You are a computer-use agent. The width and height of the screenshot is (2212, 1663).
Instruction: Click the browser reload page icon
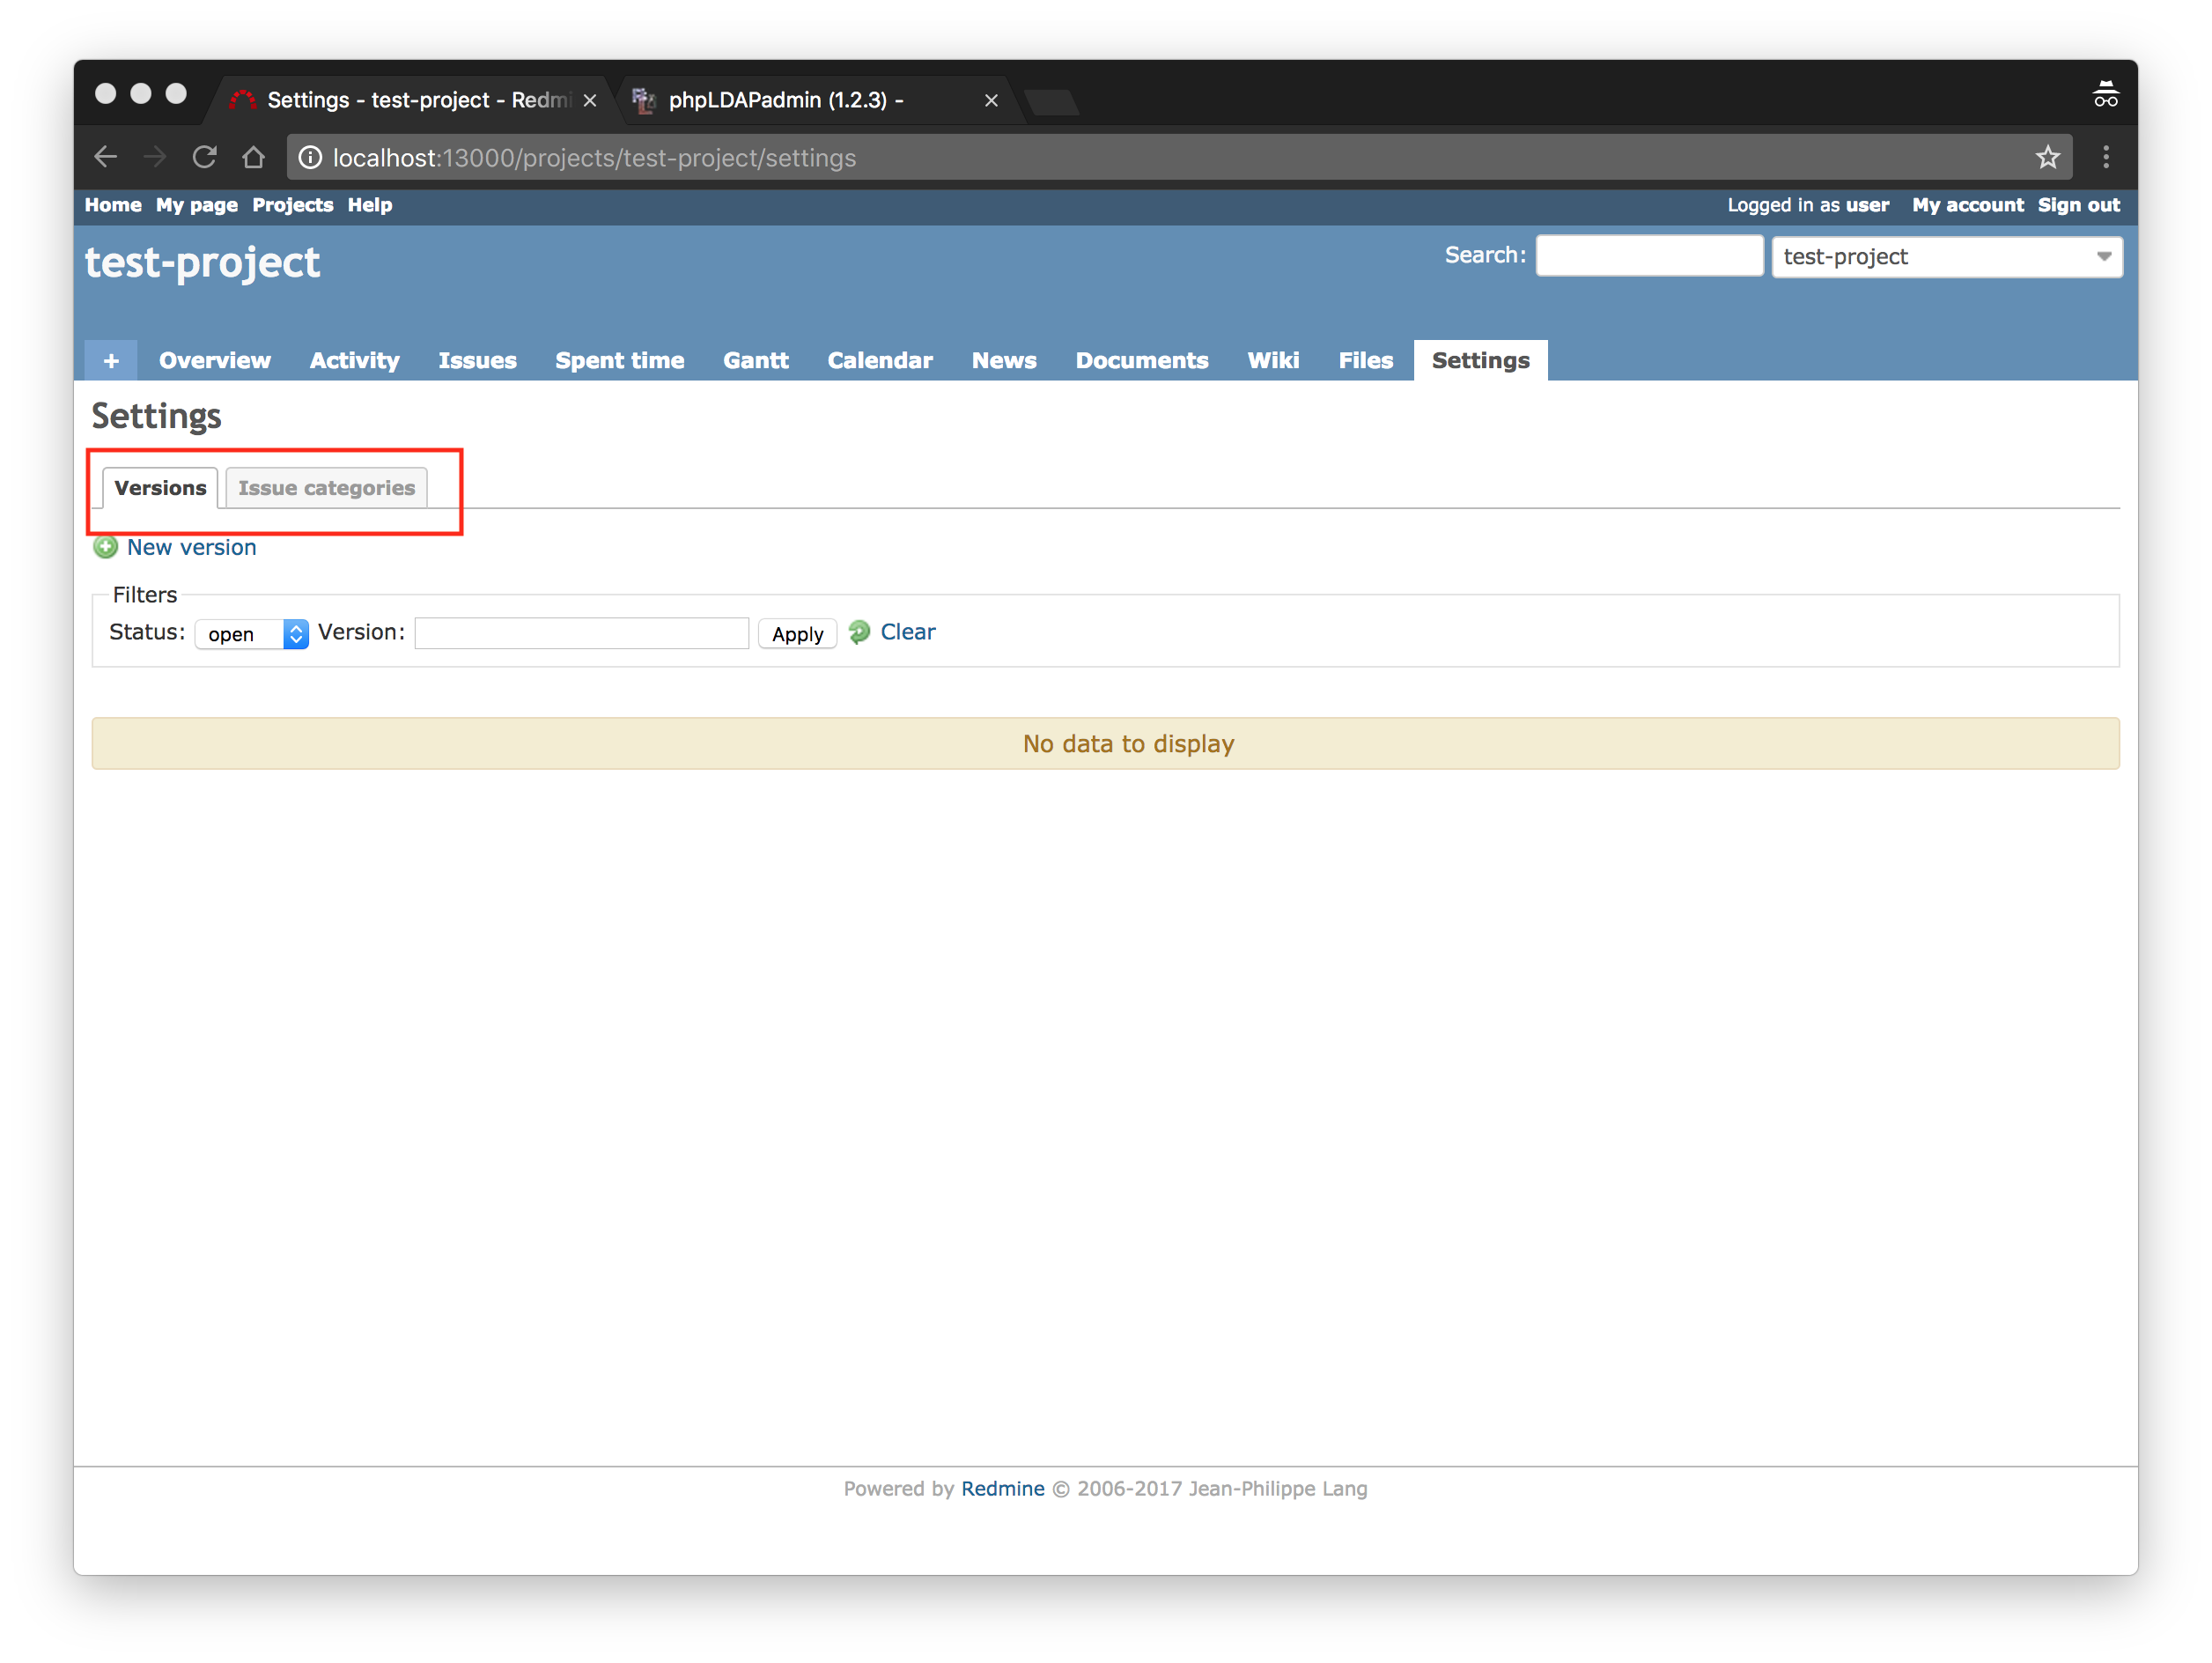pos(204,157)
